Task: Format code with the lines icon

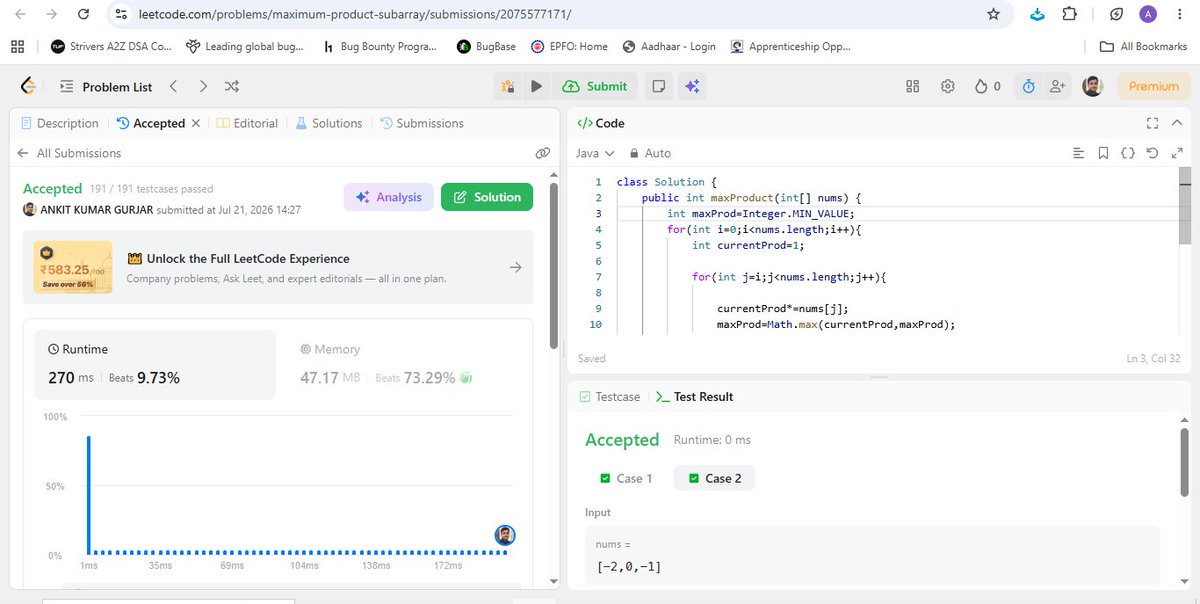Action: pos(1078,153)
